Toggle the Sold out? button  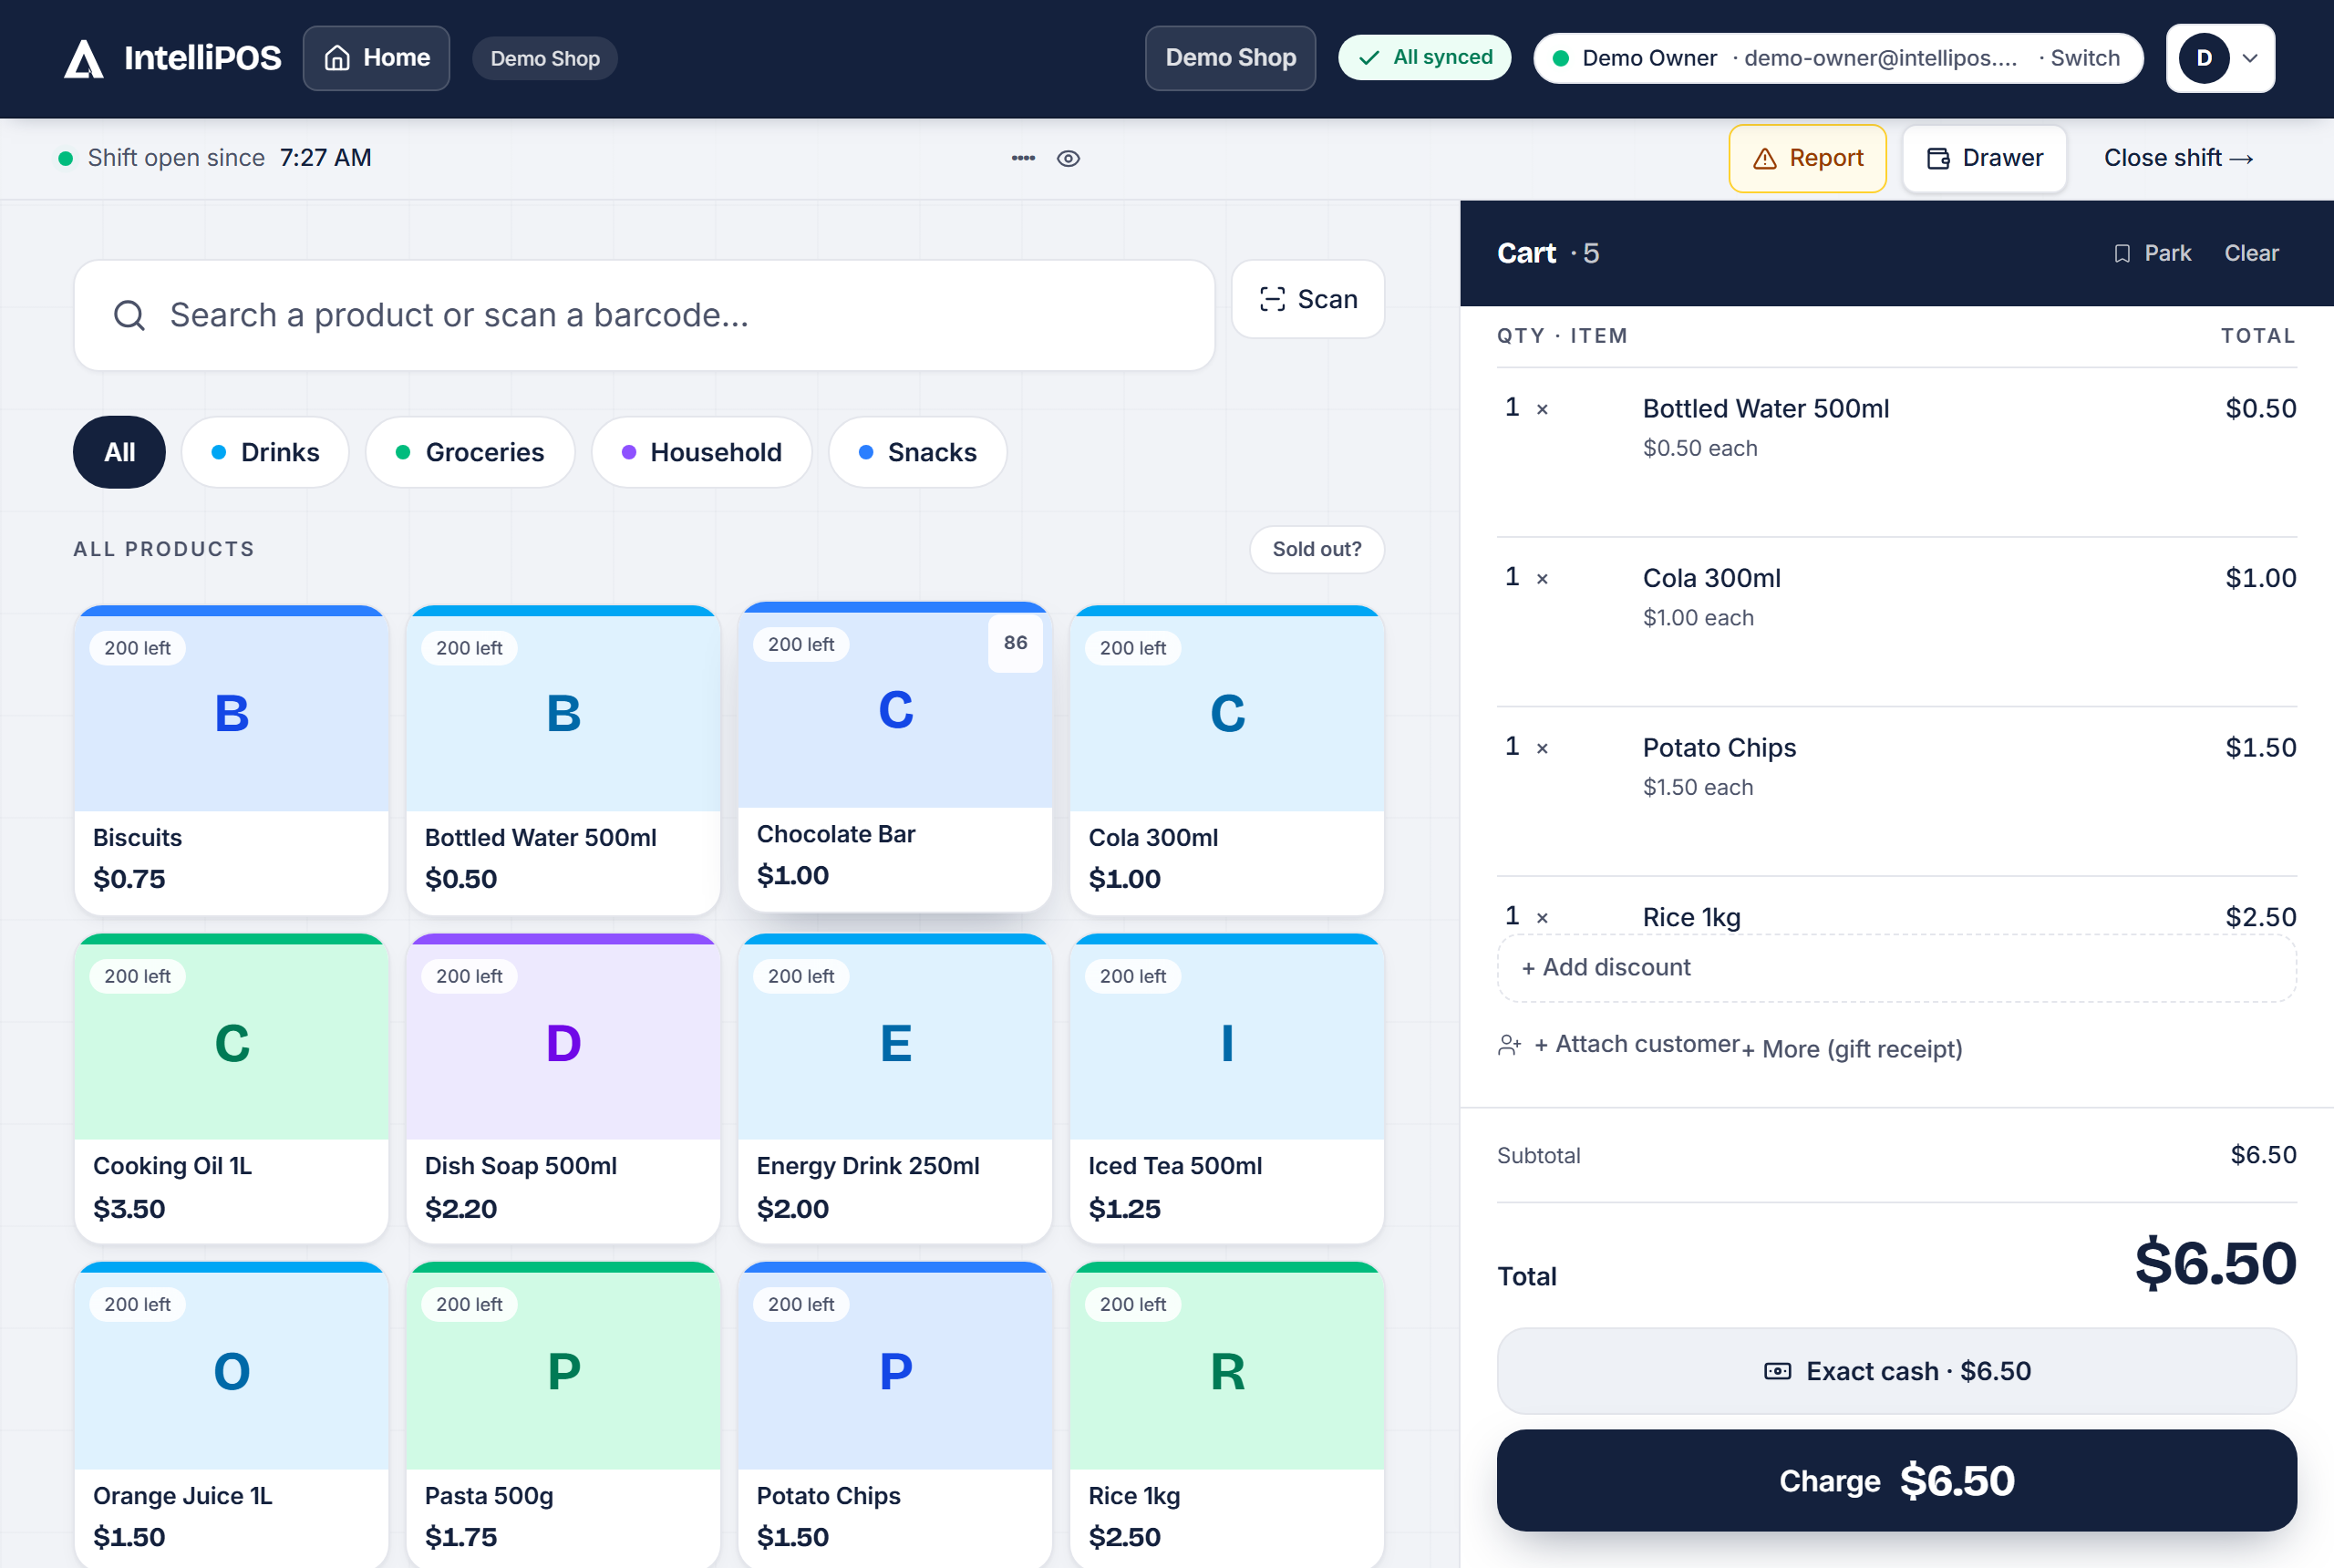(x=1316, y=549)
